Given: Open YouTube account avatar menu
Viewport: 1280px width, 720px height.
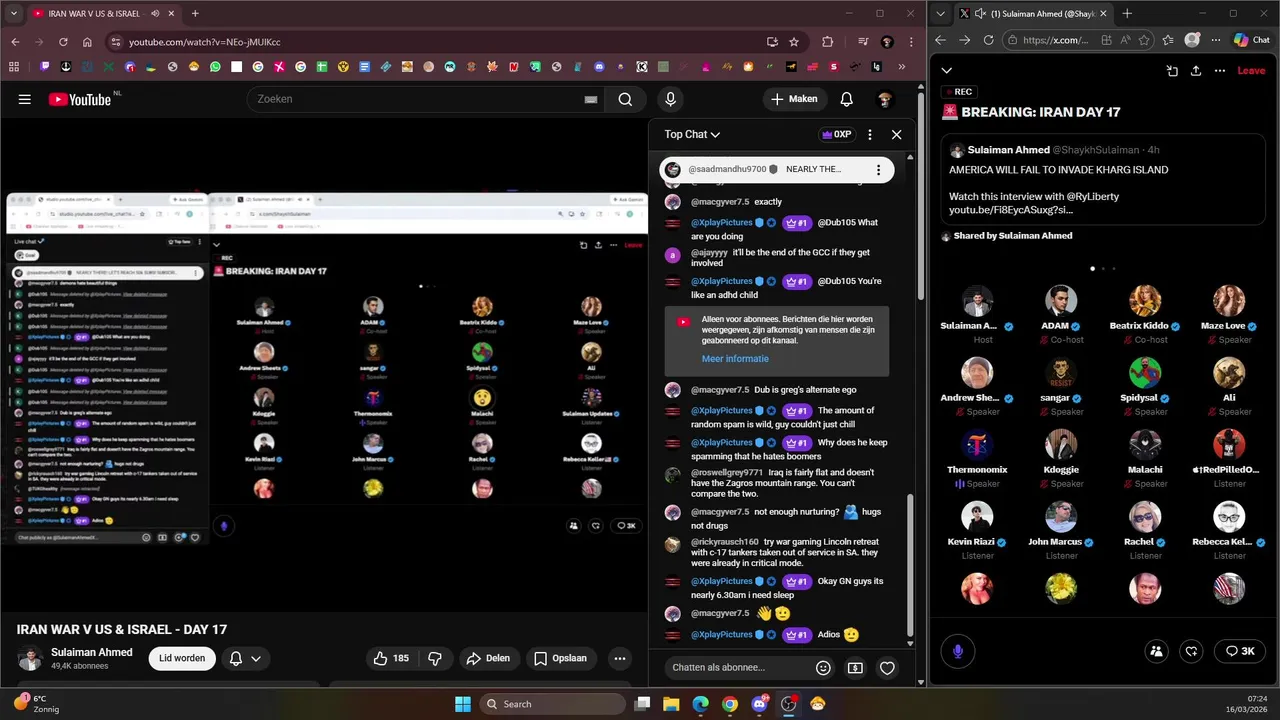Looking at the screenshot, I should tap(884, 99).
